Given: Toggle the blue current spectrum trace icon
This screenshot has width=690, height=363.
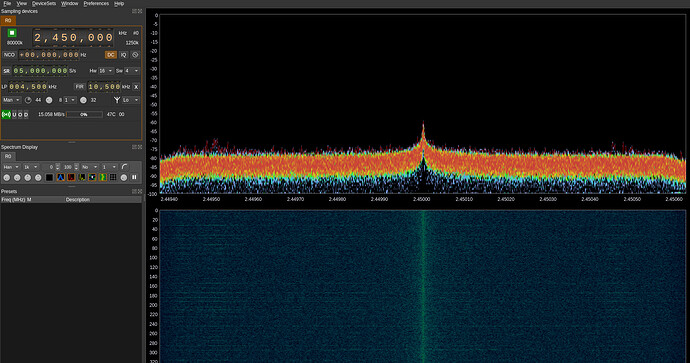Looking at the screenshot, I should 61,177.
